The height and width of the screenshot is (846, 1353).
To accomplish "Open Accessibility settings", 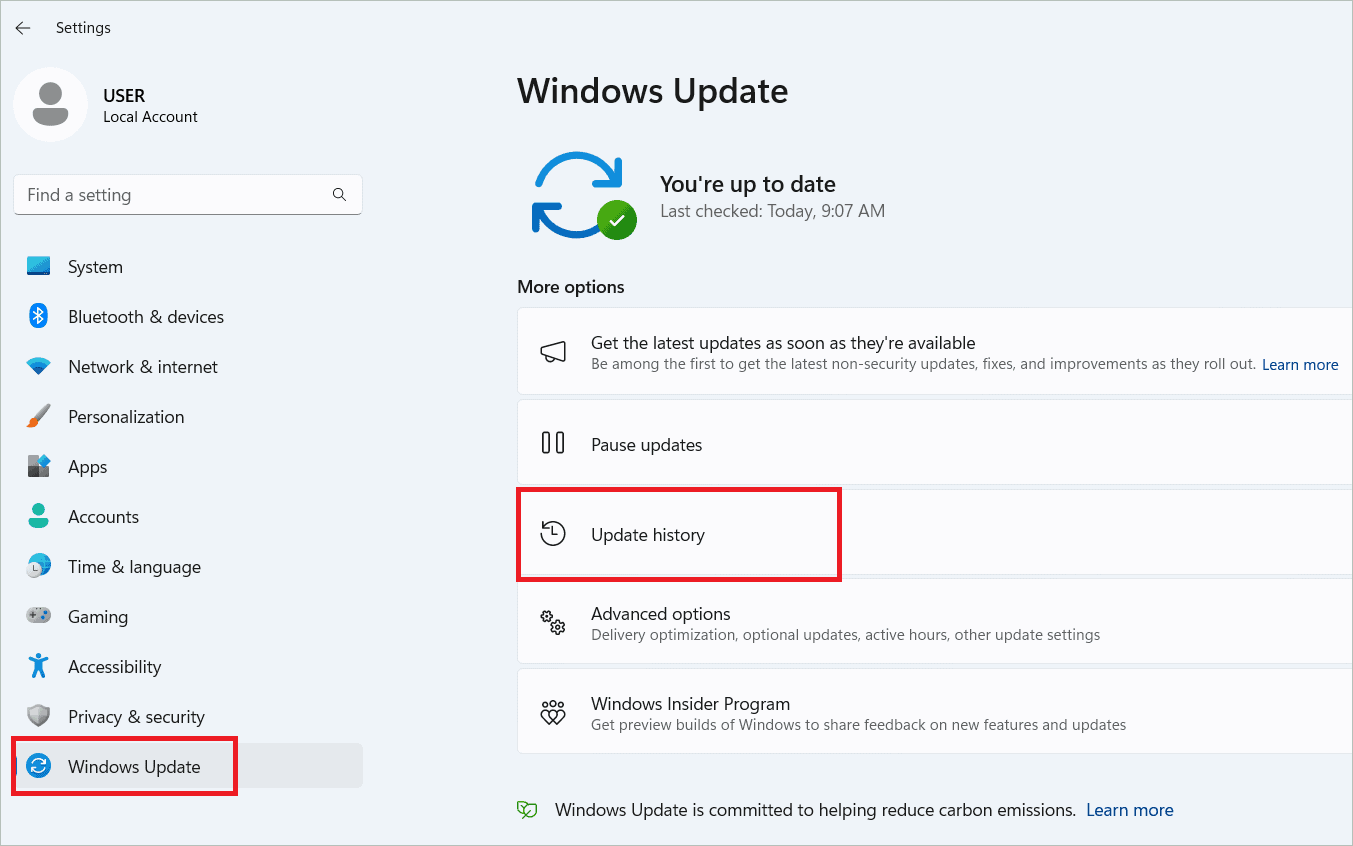I will coord(188,667).
